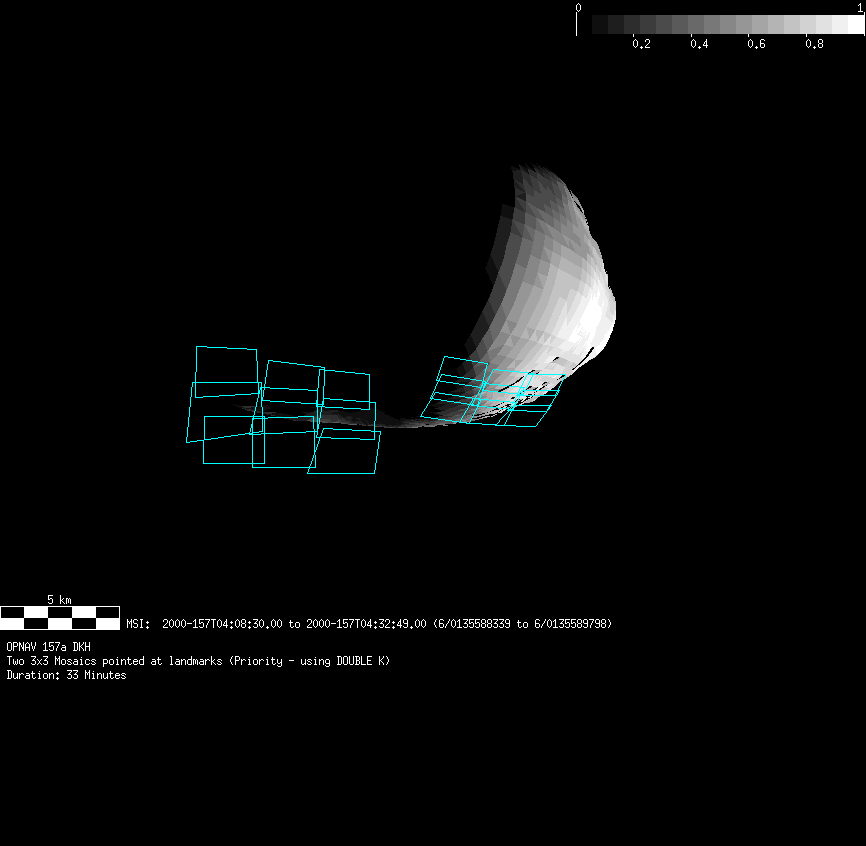Click the '0.2' legend tick label
The width and height of the screenshot is (866, 846).
pos(641,44)
